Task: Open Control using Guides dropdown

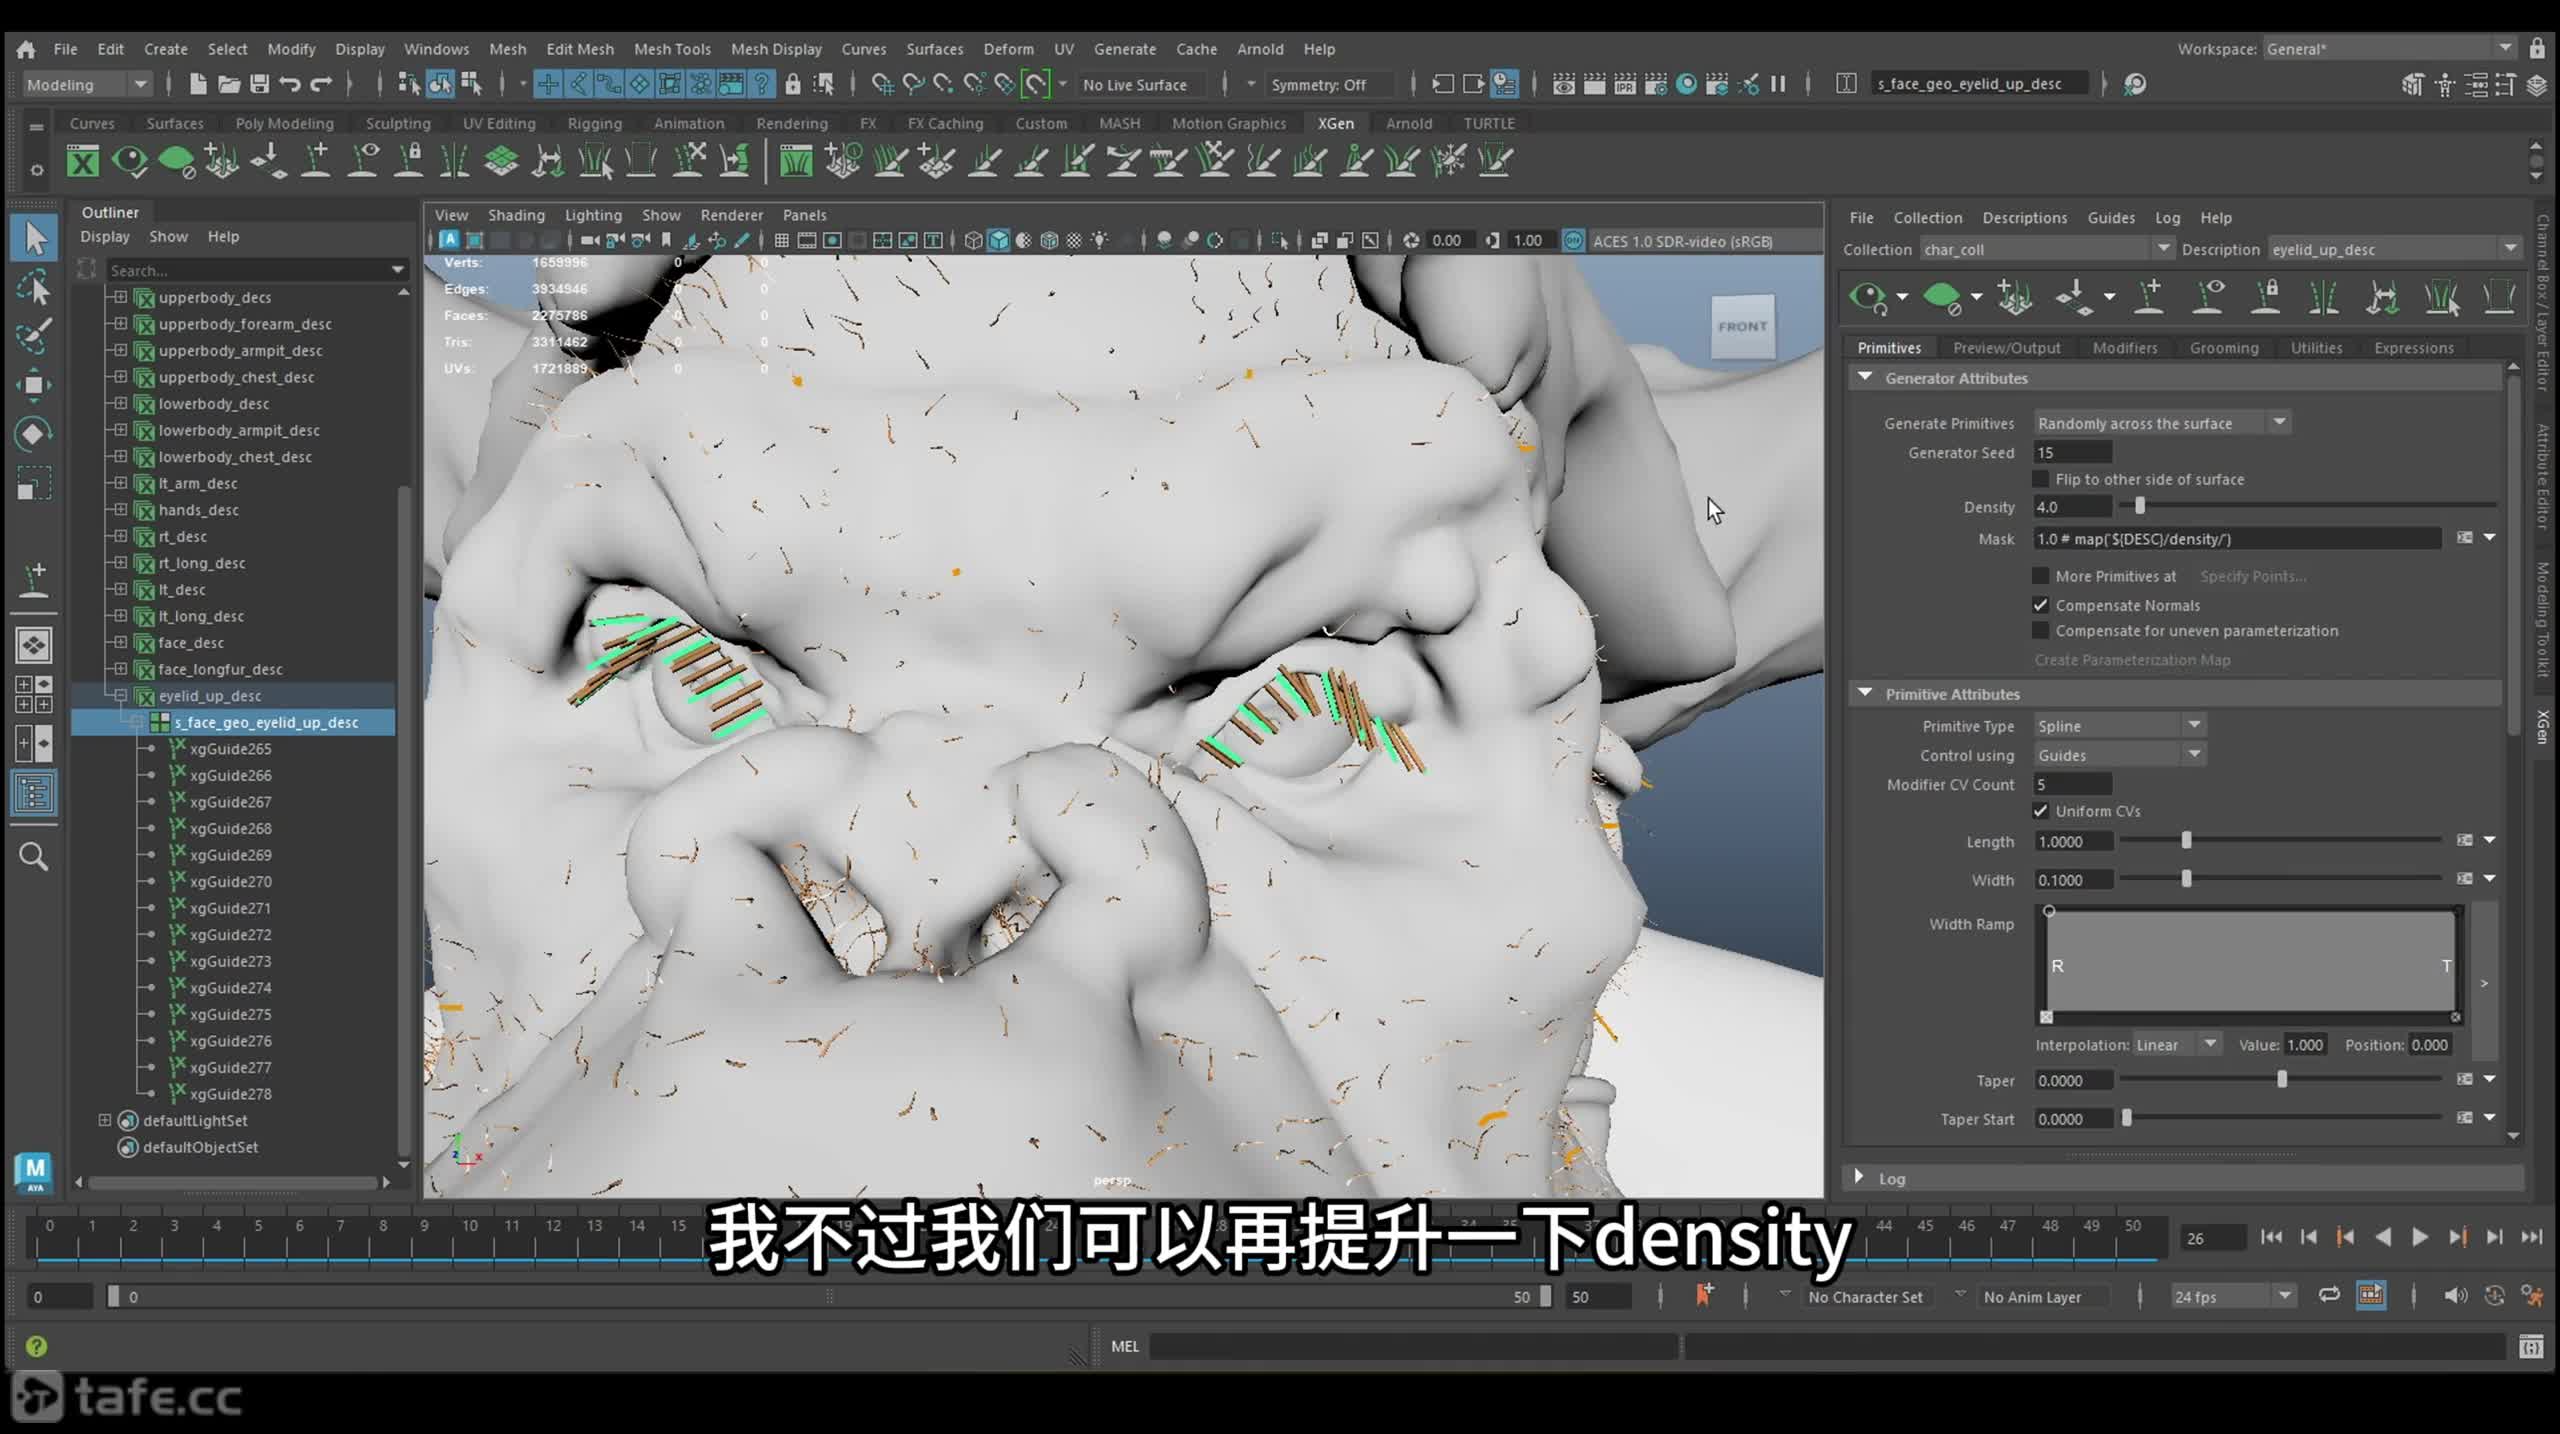Action: (2119, 755)
